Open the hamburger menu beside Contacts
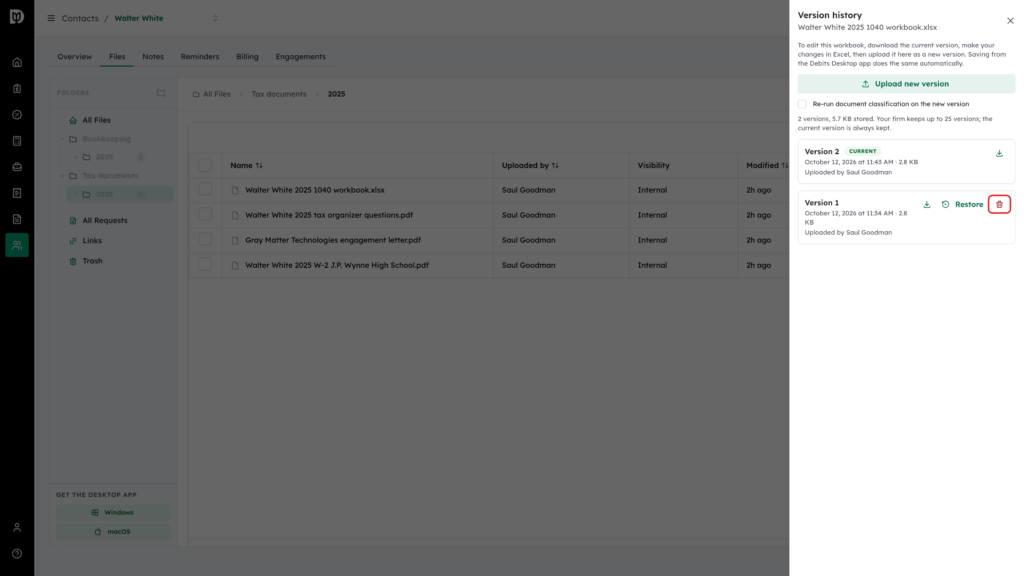The image size is (1024, 576). coord(51,18)
